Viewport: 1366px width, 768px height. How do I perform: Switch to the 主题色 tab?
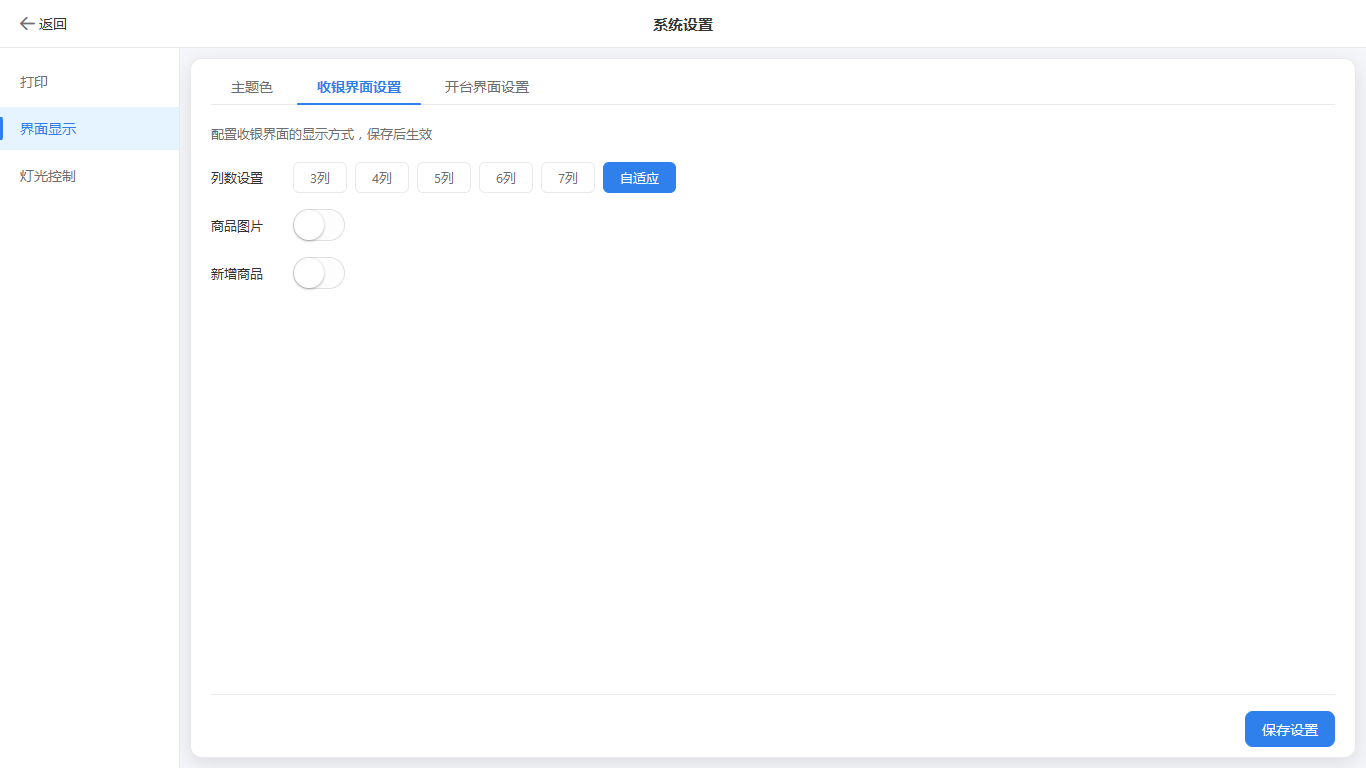coord(252,87)
